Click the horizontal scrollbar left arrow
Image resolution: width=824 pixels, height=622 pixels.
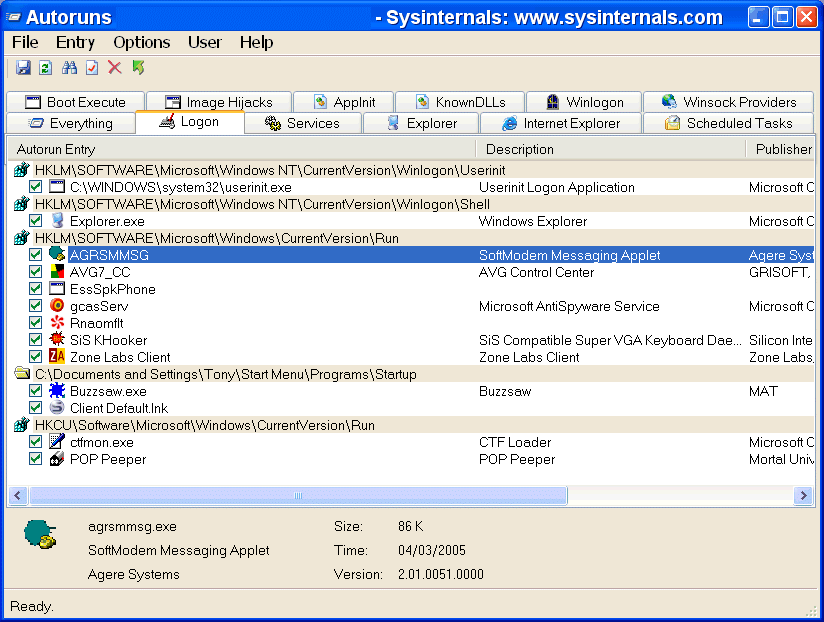pos(18,495)
